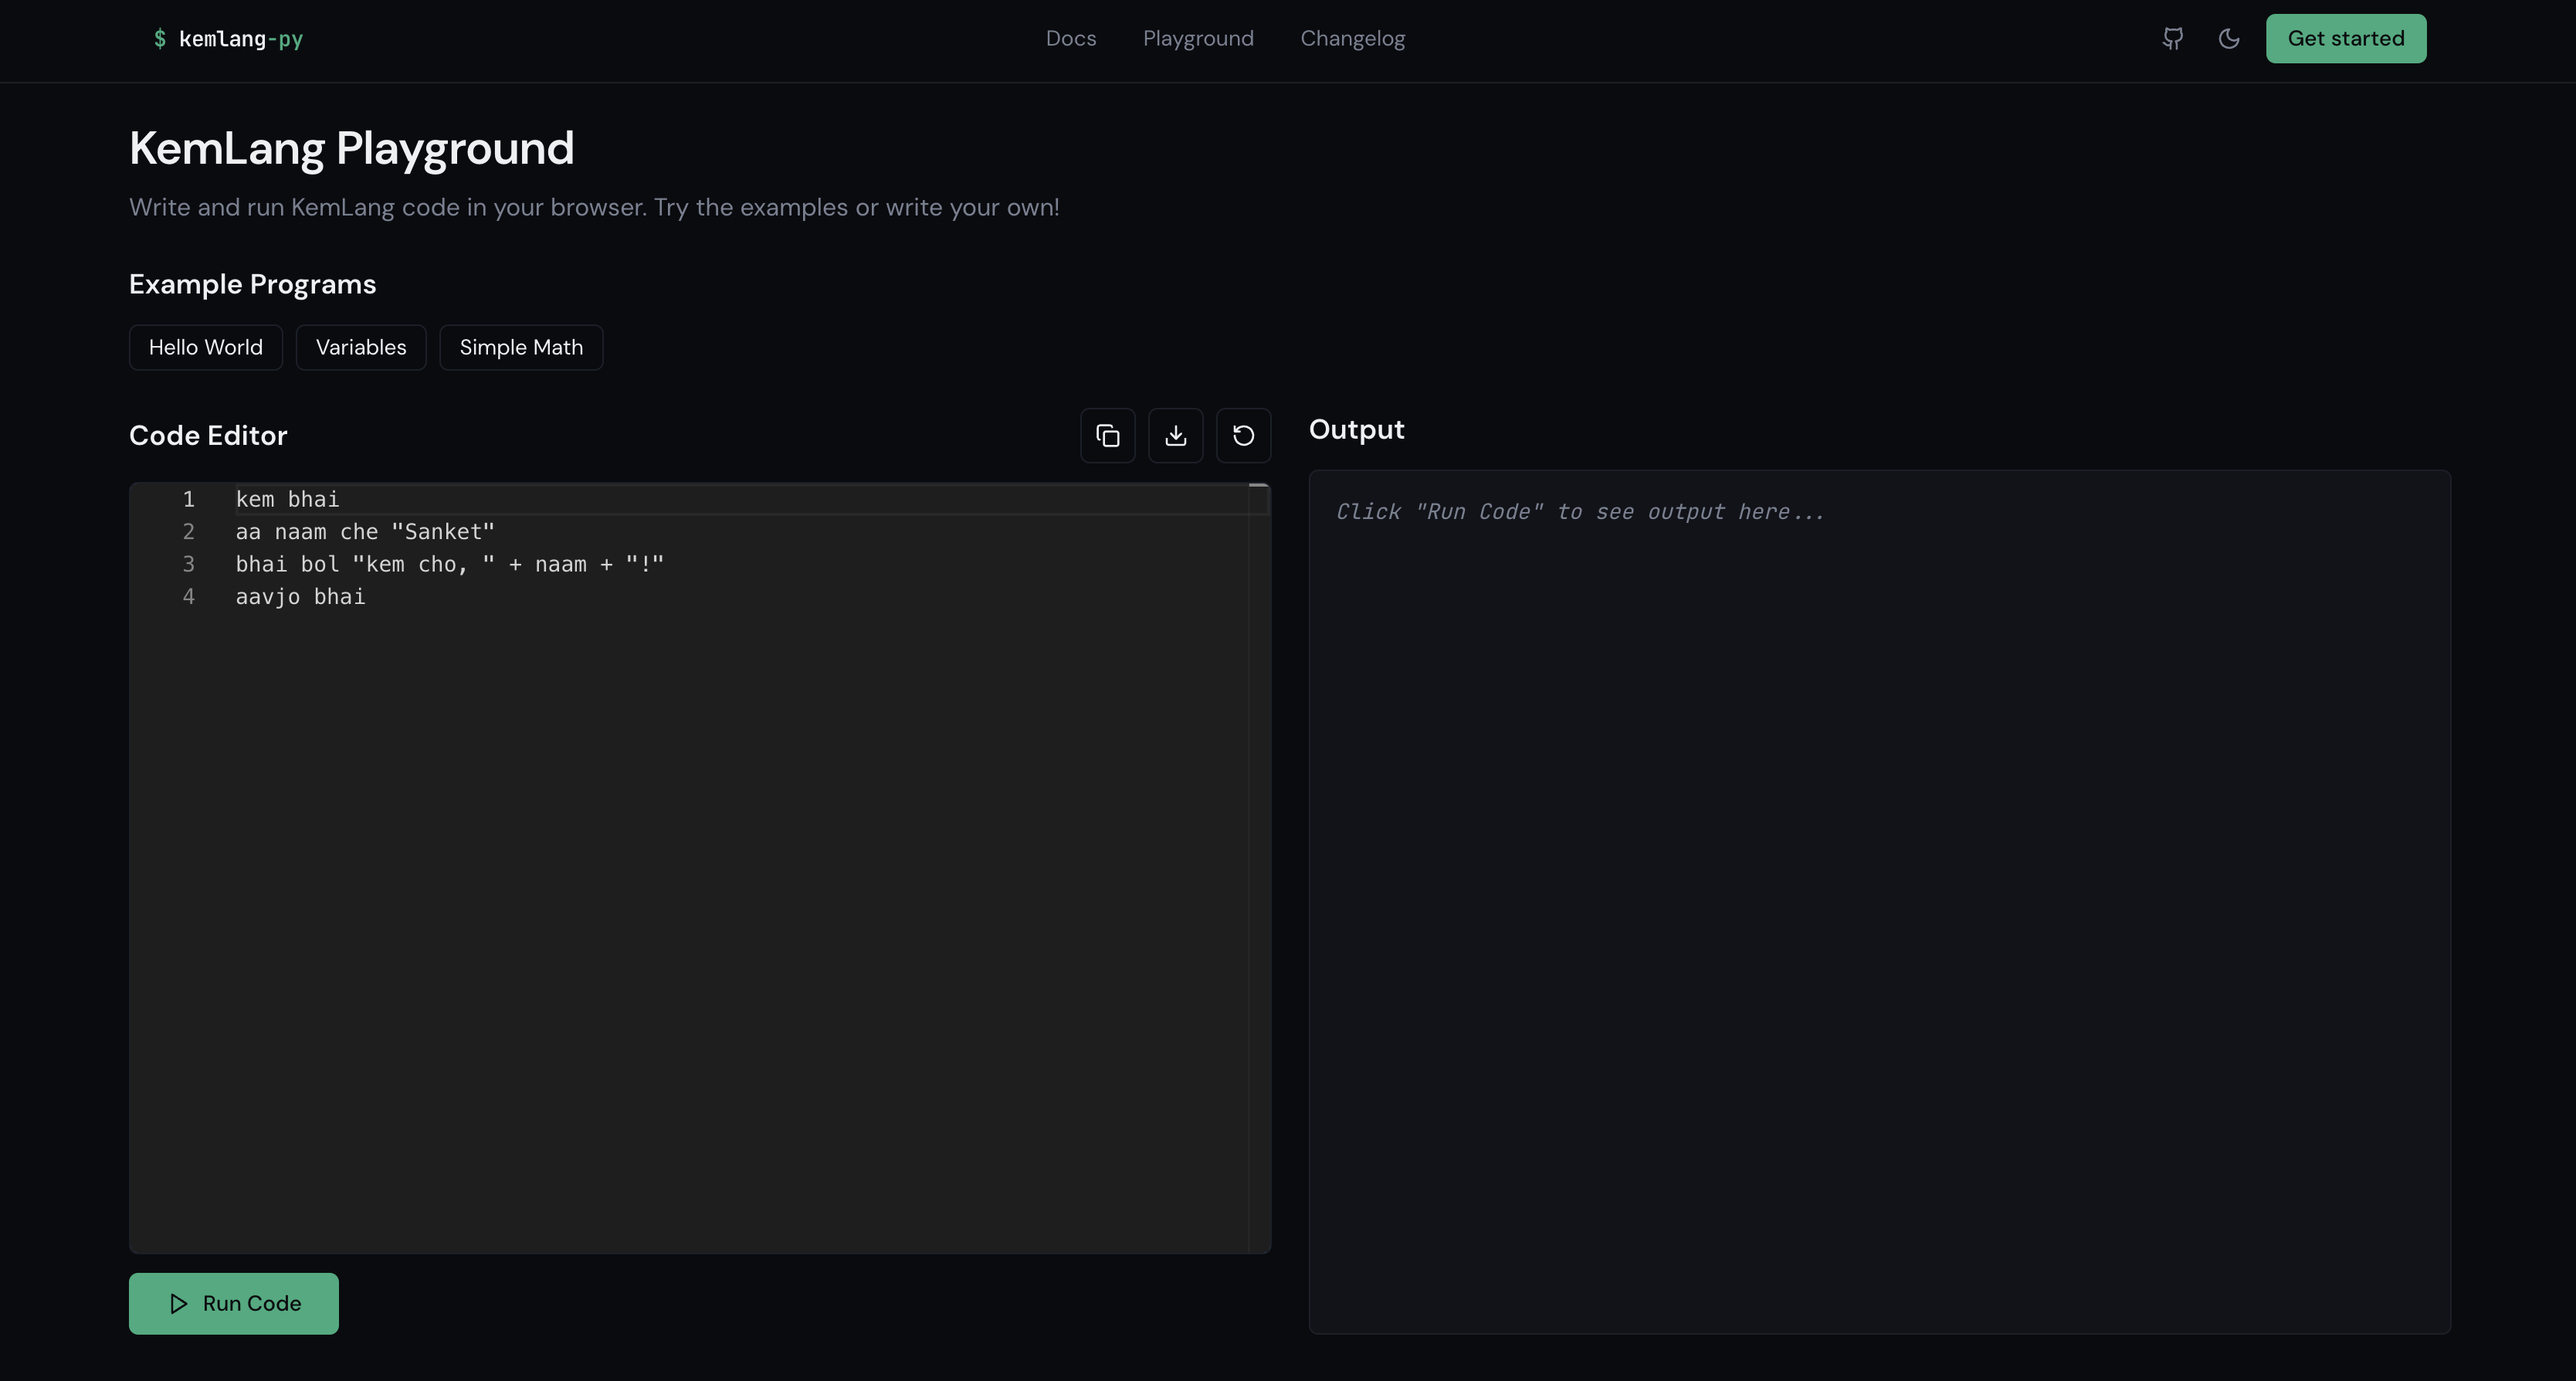
Task: Click the editor's vertical scrollbar
Action: [1259, 868]
